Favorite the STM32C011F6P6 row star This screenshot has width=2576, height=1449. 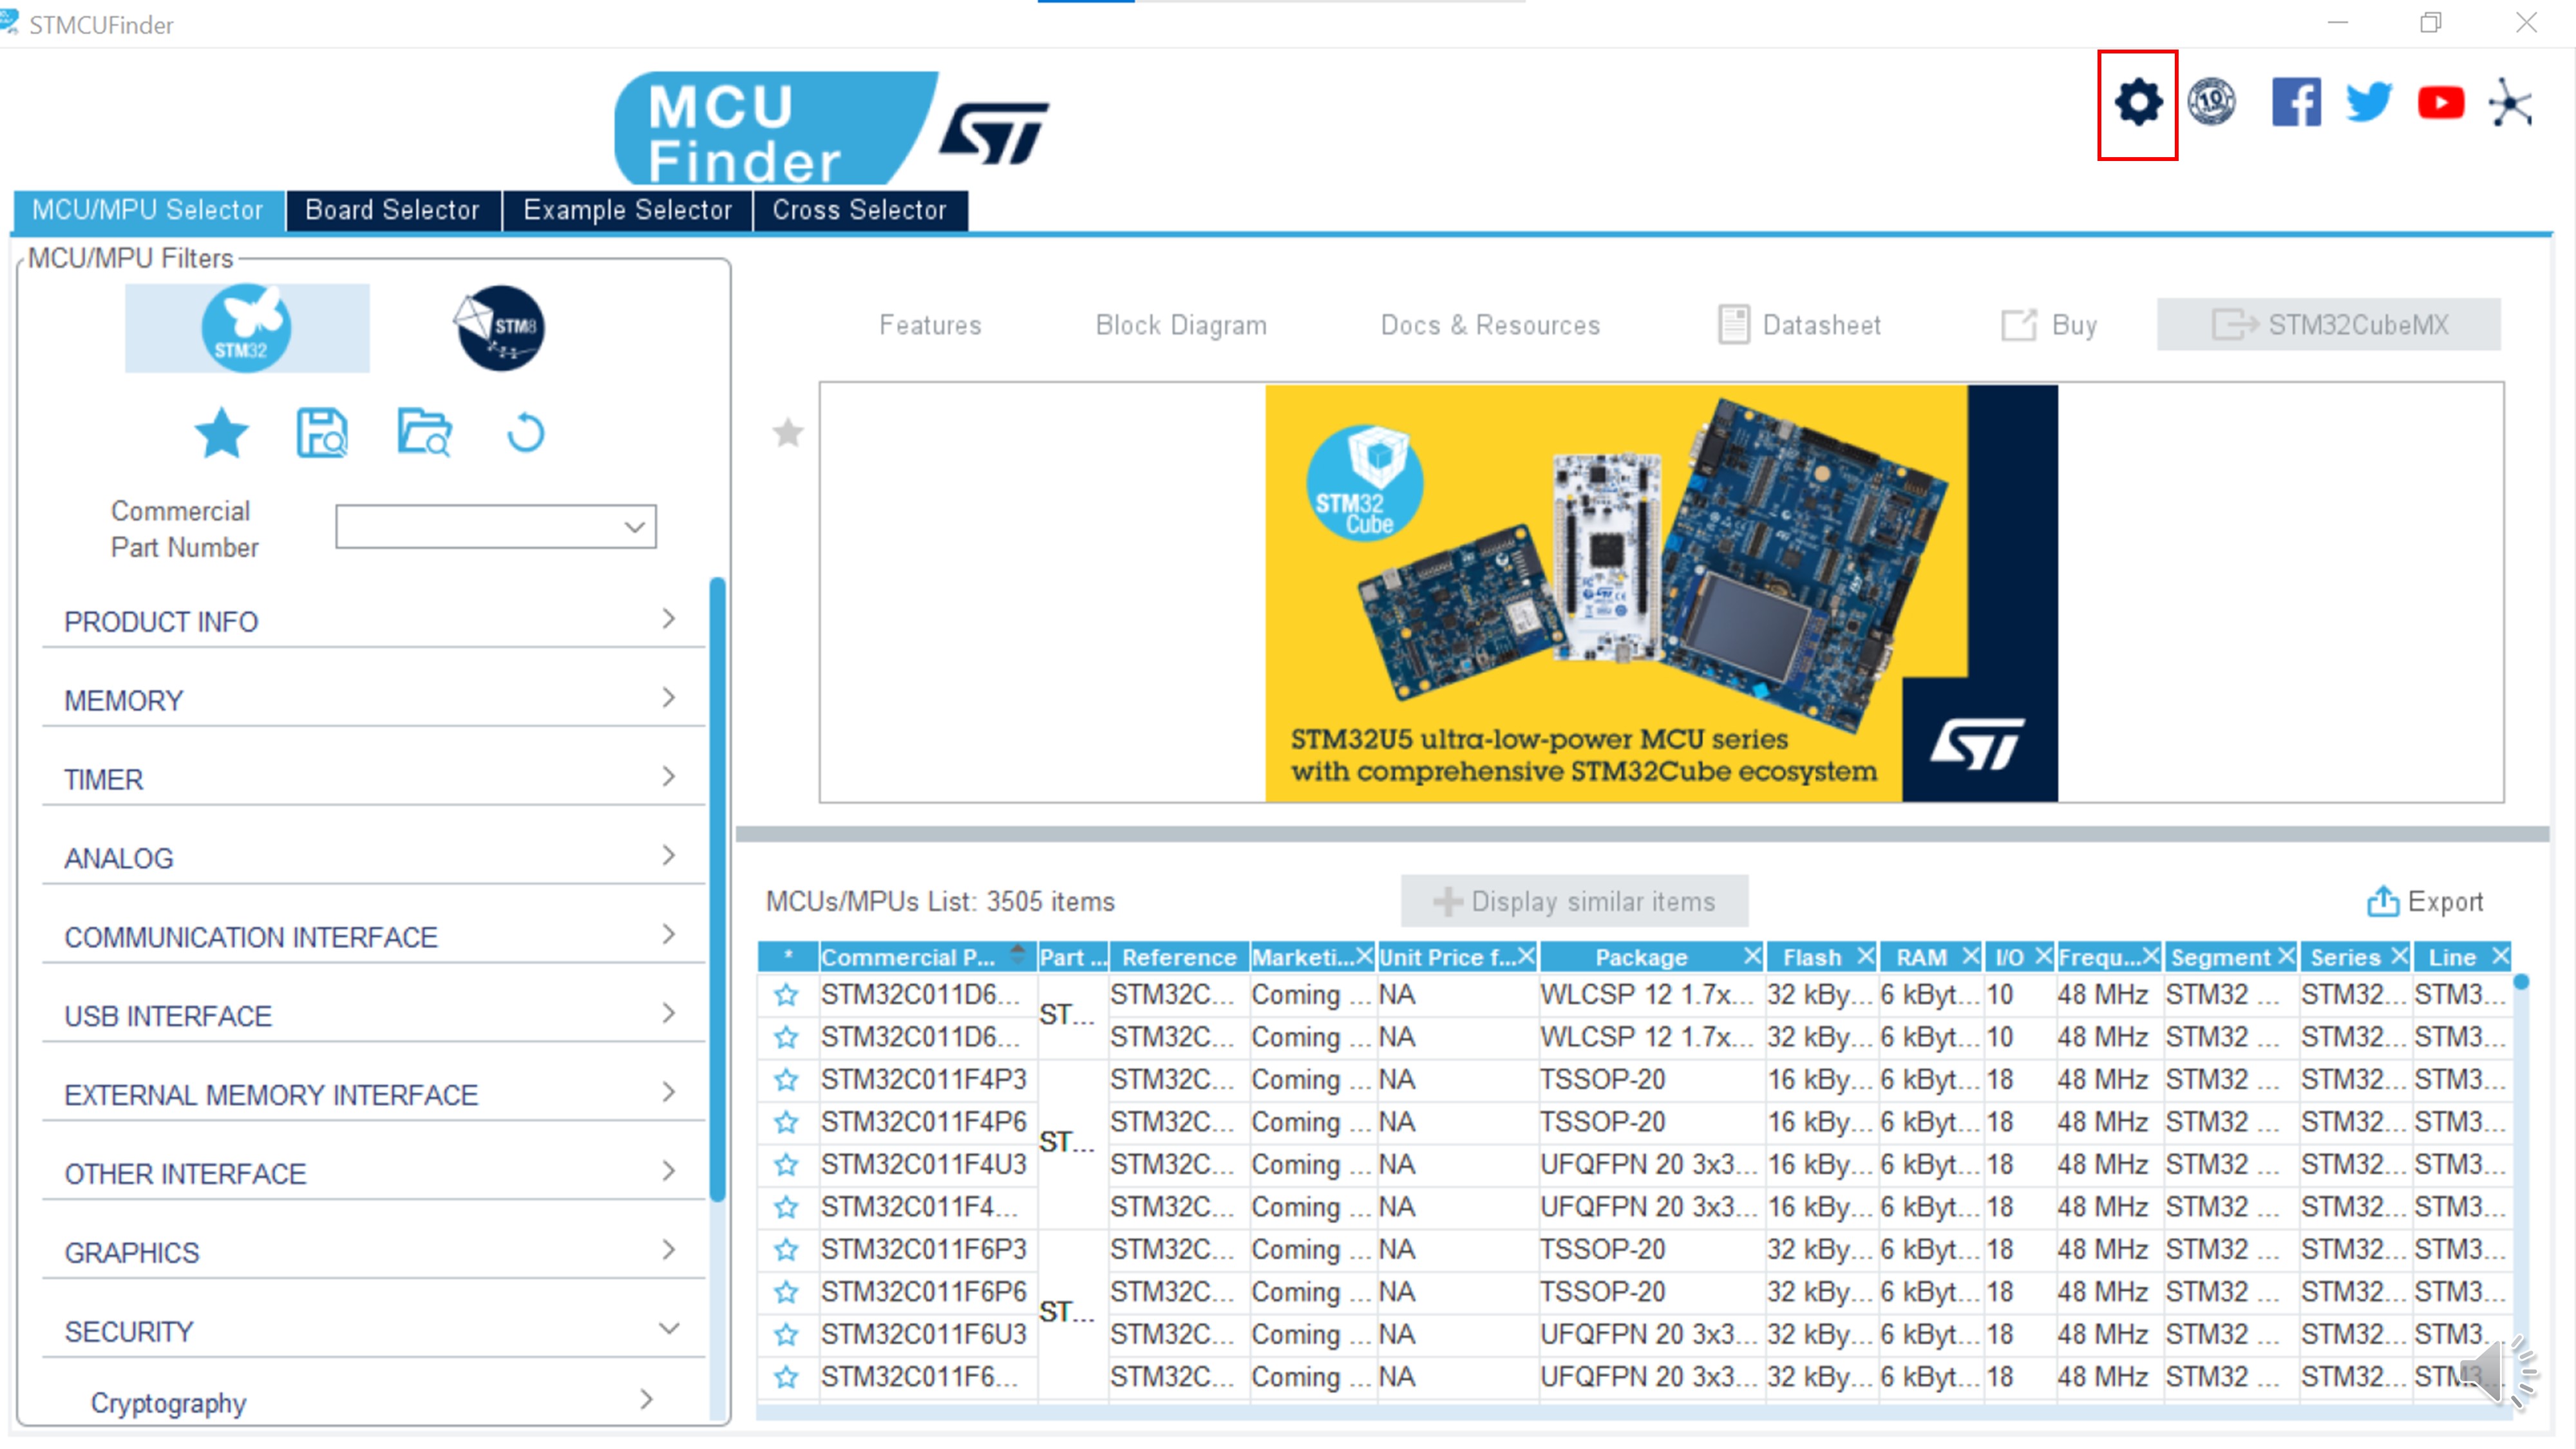tap(786, 1292)
